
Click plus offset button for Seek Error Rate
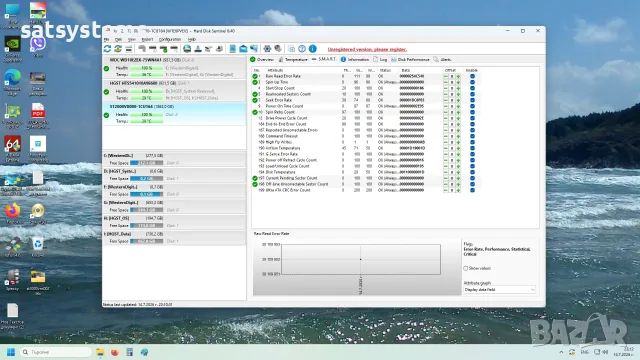point(458,100)
